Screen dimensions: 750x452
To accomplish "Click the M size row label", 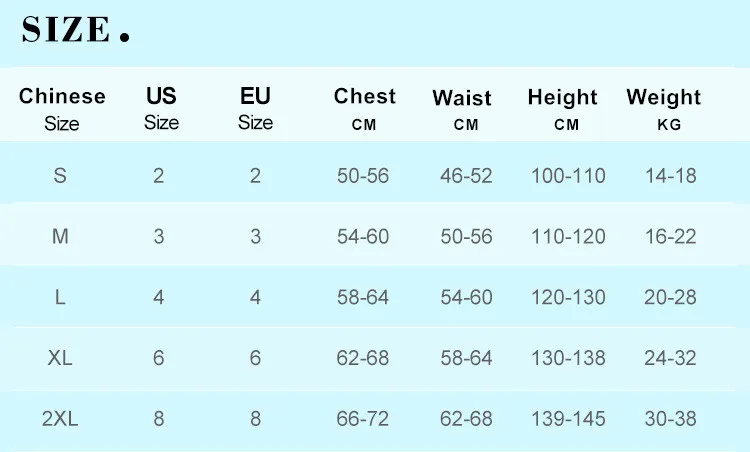I will [60, 236].
